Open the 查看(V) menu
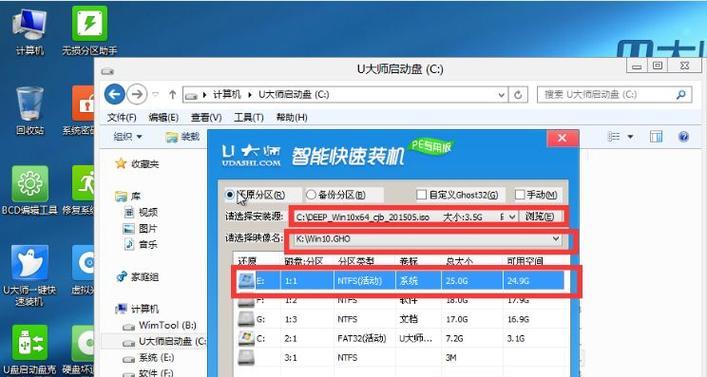The width and height of the screenshot is (707, 377). 206,118
